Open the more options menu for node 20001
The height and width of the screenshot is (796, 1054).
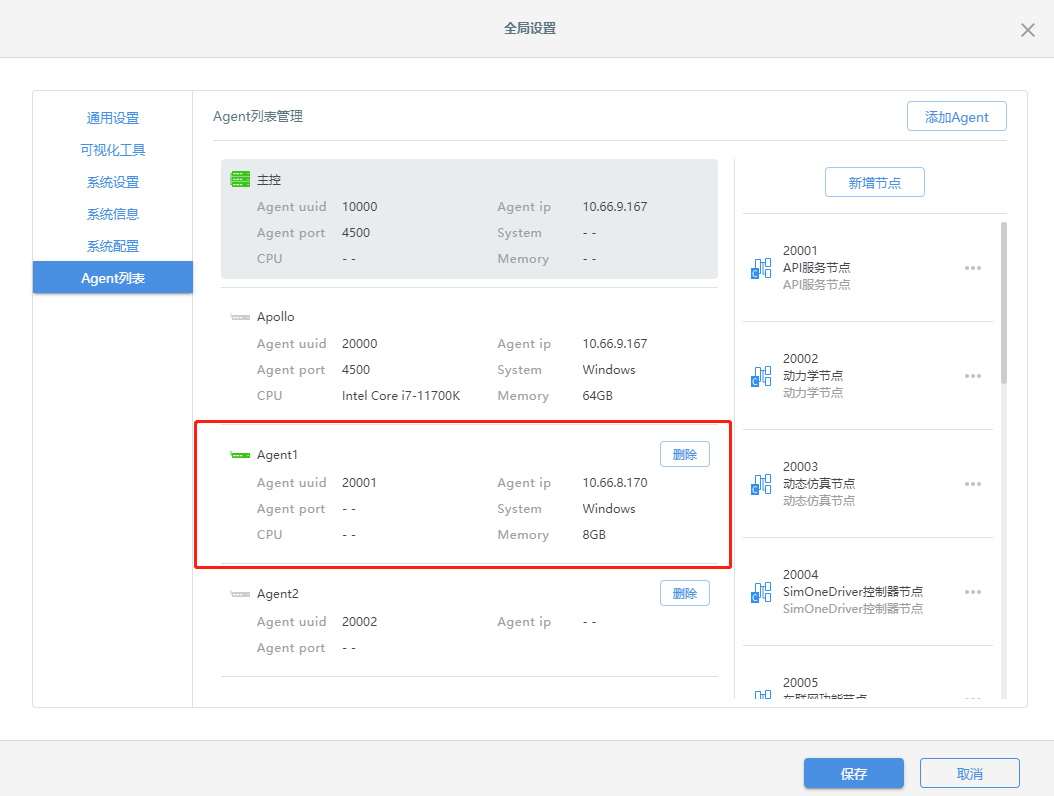[x=972, y=268]
